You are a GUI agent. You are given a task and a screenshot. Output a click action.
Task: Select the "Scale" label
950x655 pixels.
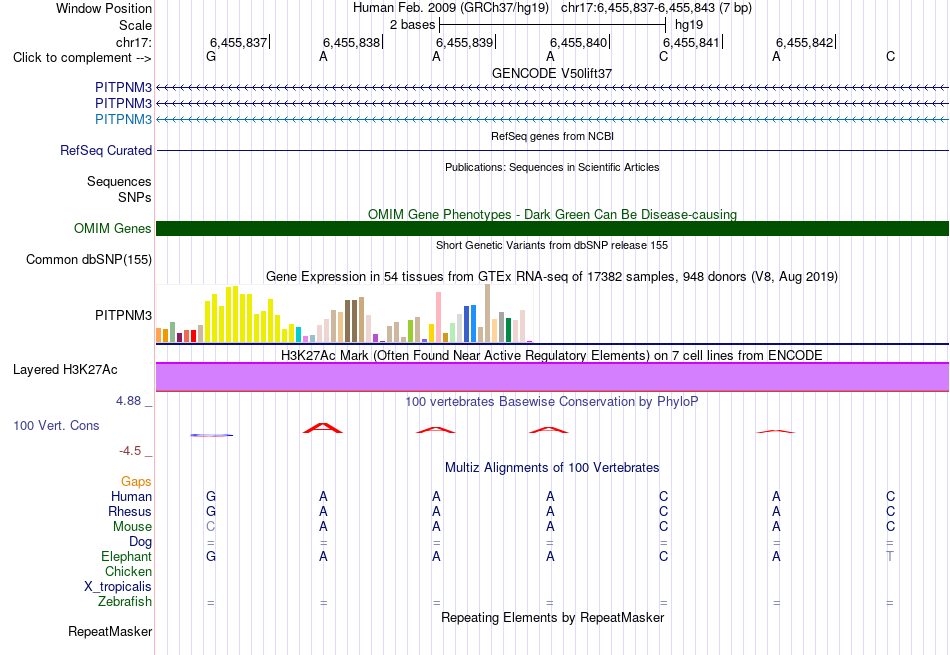pyautogui.click(x=135, y=25)
